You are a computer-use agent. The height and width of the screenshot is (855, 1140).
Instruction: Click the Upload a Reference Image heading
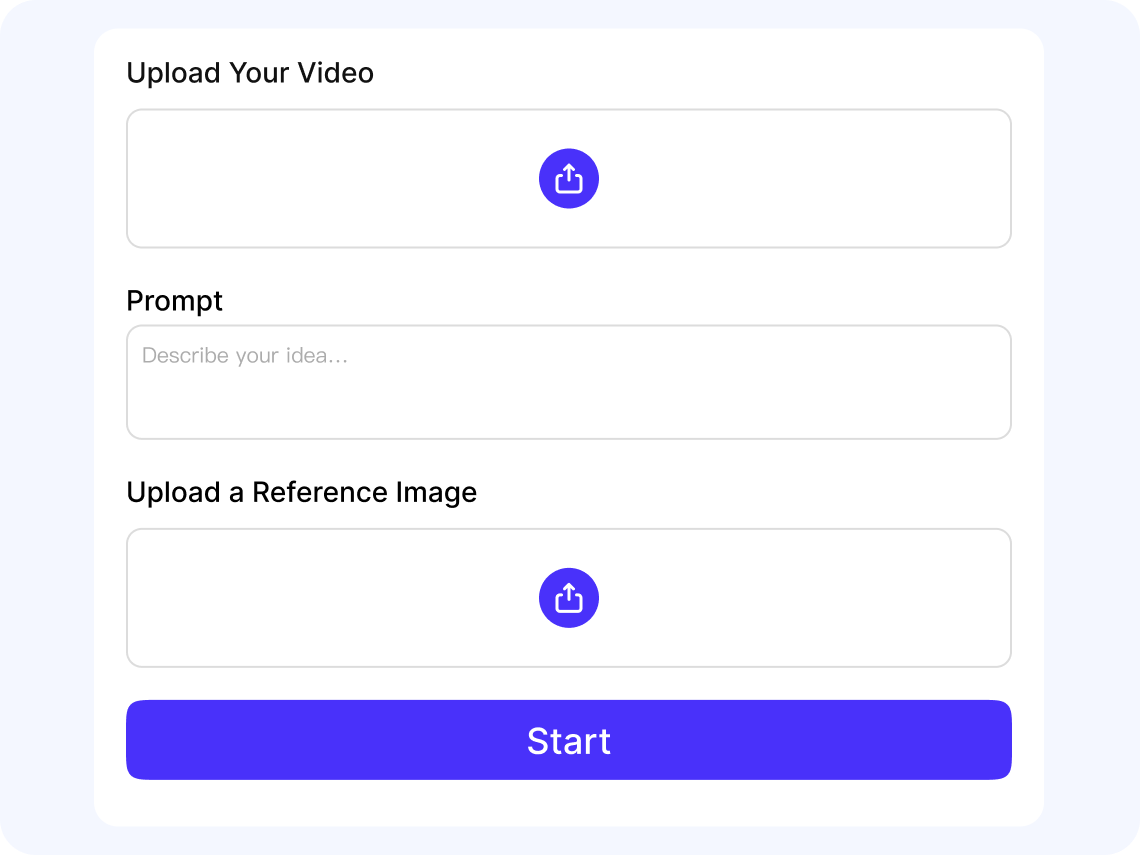click(302, 492)
